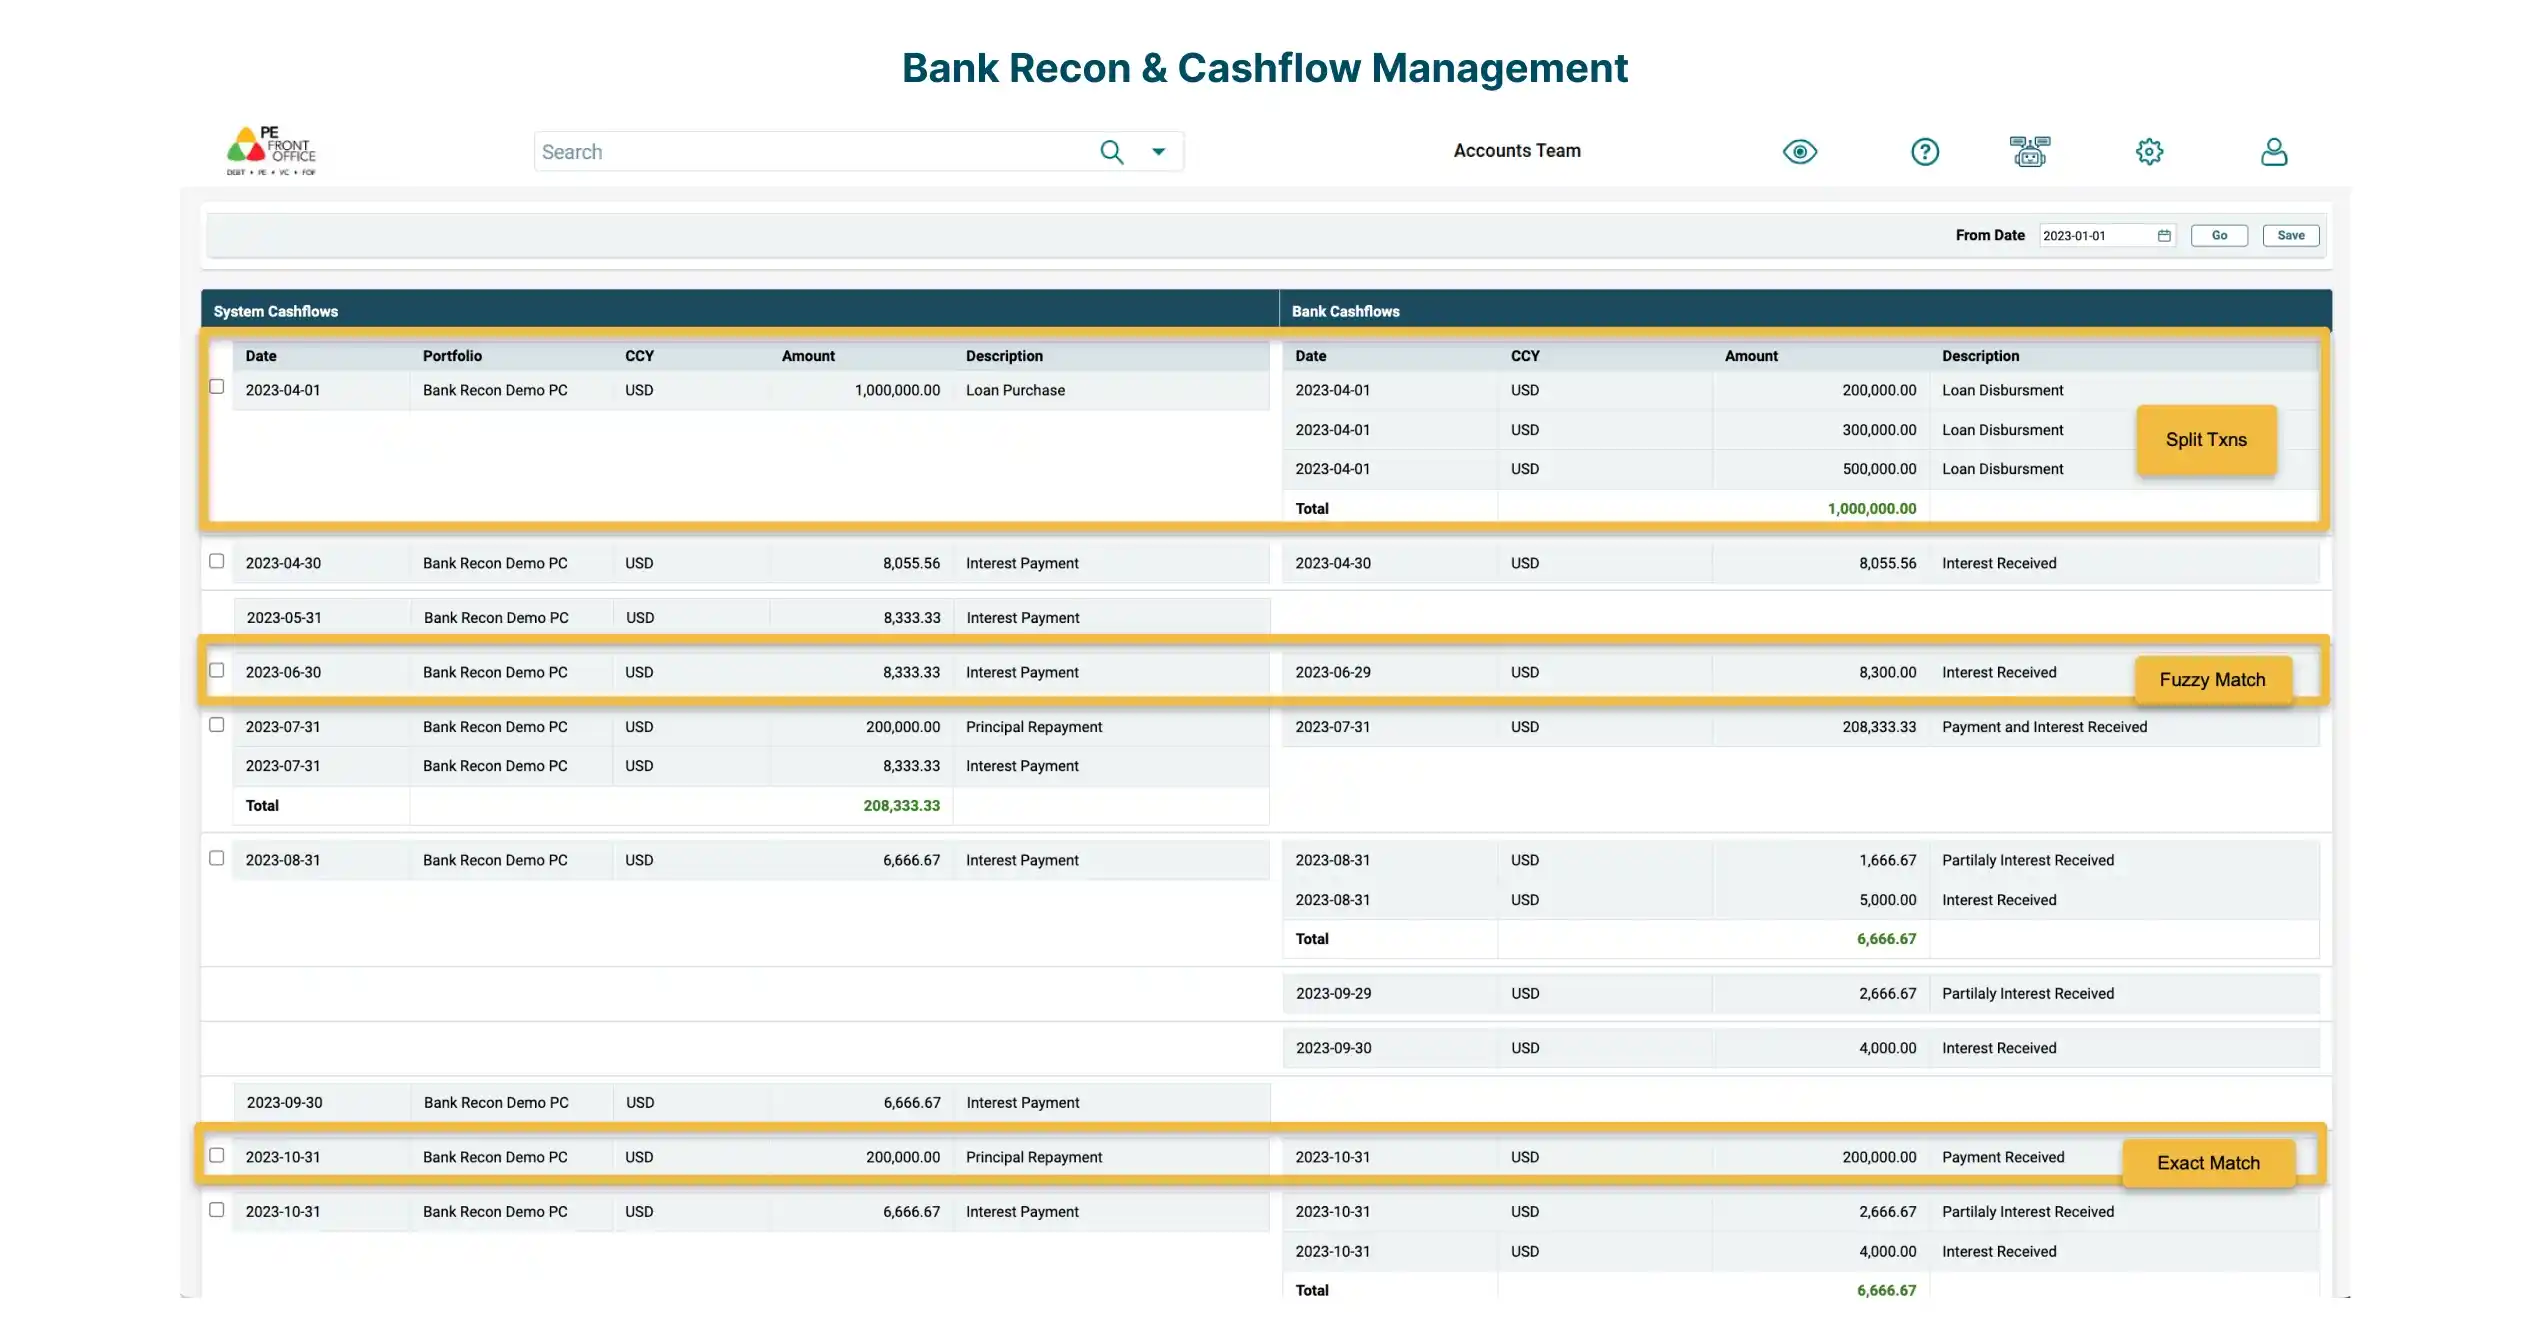Image resolution: width=2530 pixels, height=1330 pixels.
Task: Select the 5,000.00 Interest Received amount
Action: [1887, 900]
